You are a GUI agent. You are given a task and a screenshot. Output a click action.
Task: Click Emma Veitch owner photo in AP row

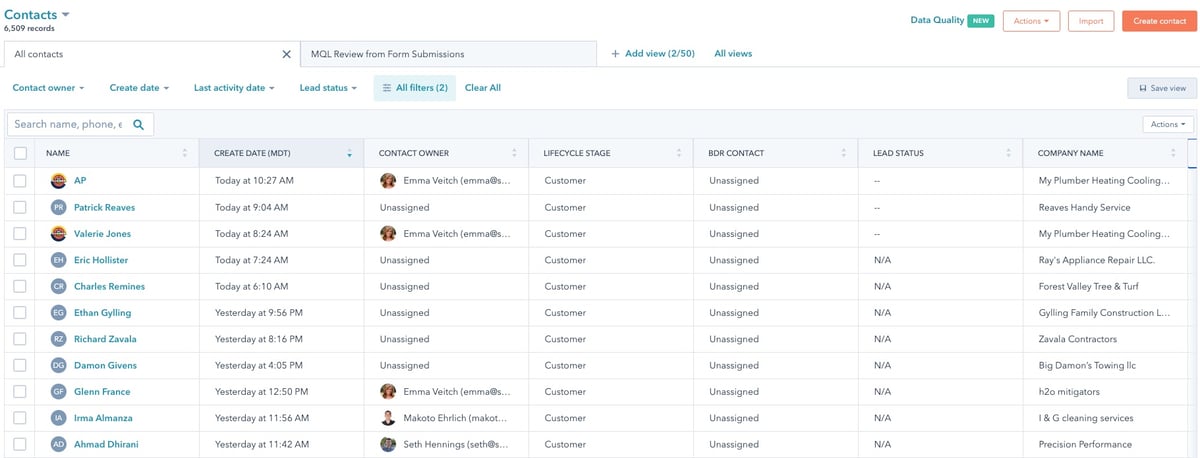388,181
